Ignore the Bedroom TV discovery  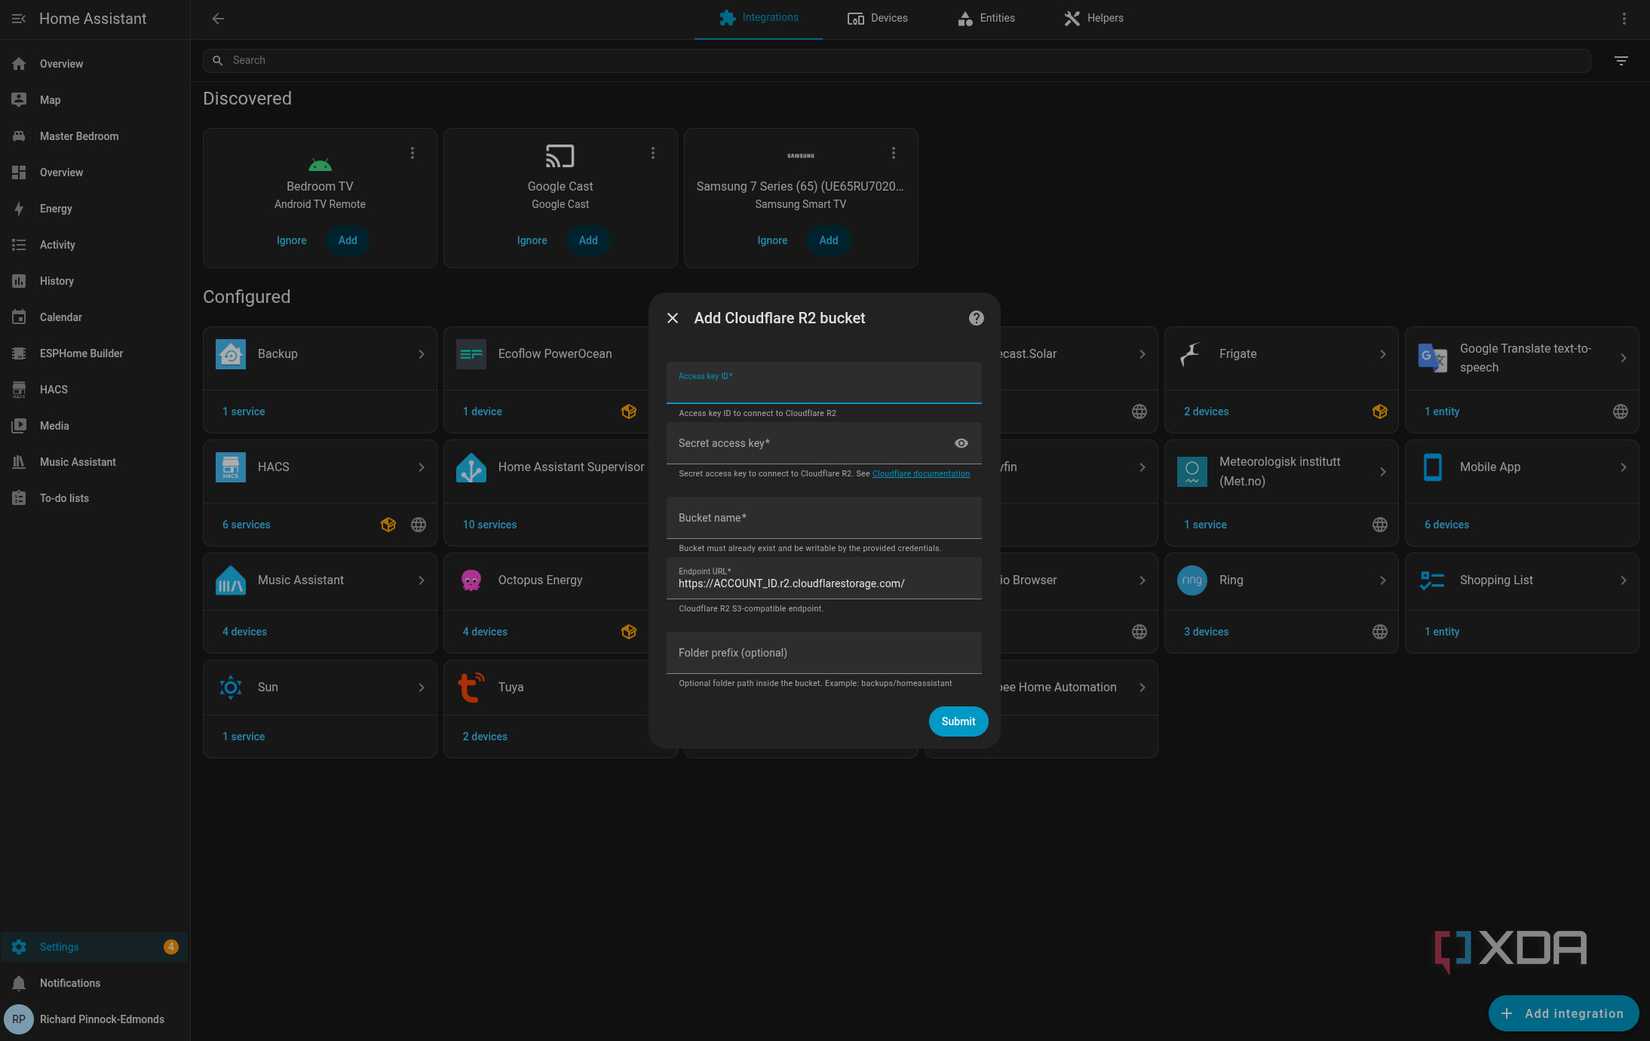tap(291, 241)
